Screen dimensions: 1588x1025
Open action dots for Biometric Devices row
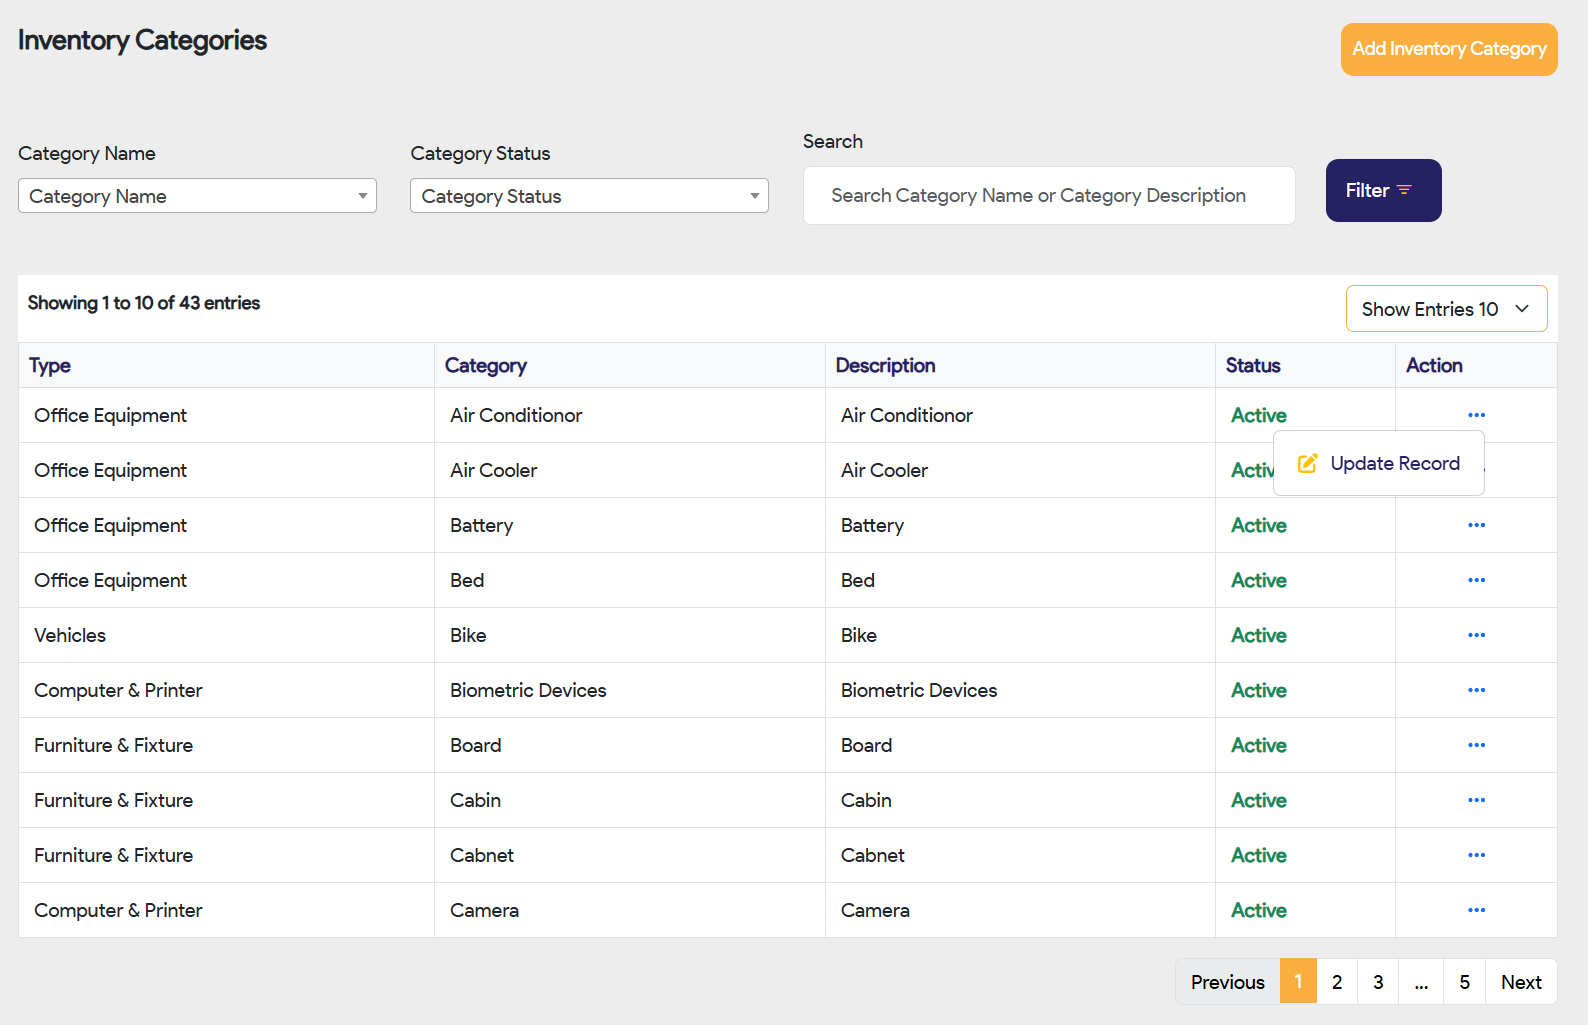point(1476,690)
